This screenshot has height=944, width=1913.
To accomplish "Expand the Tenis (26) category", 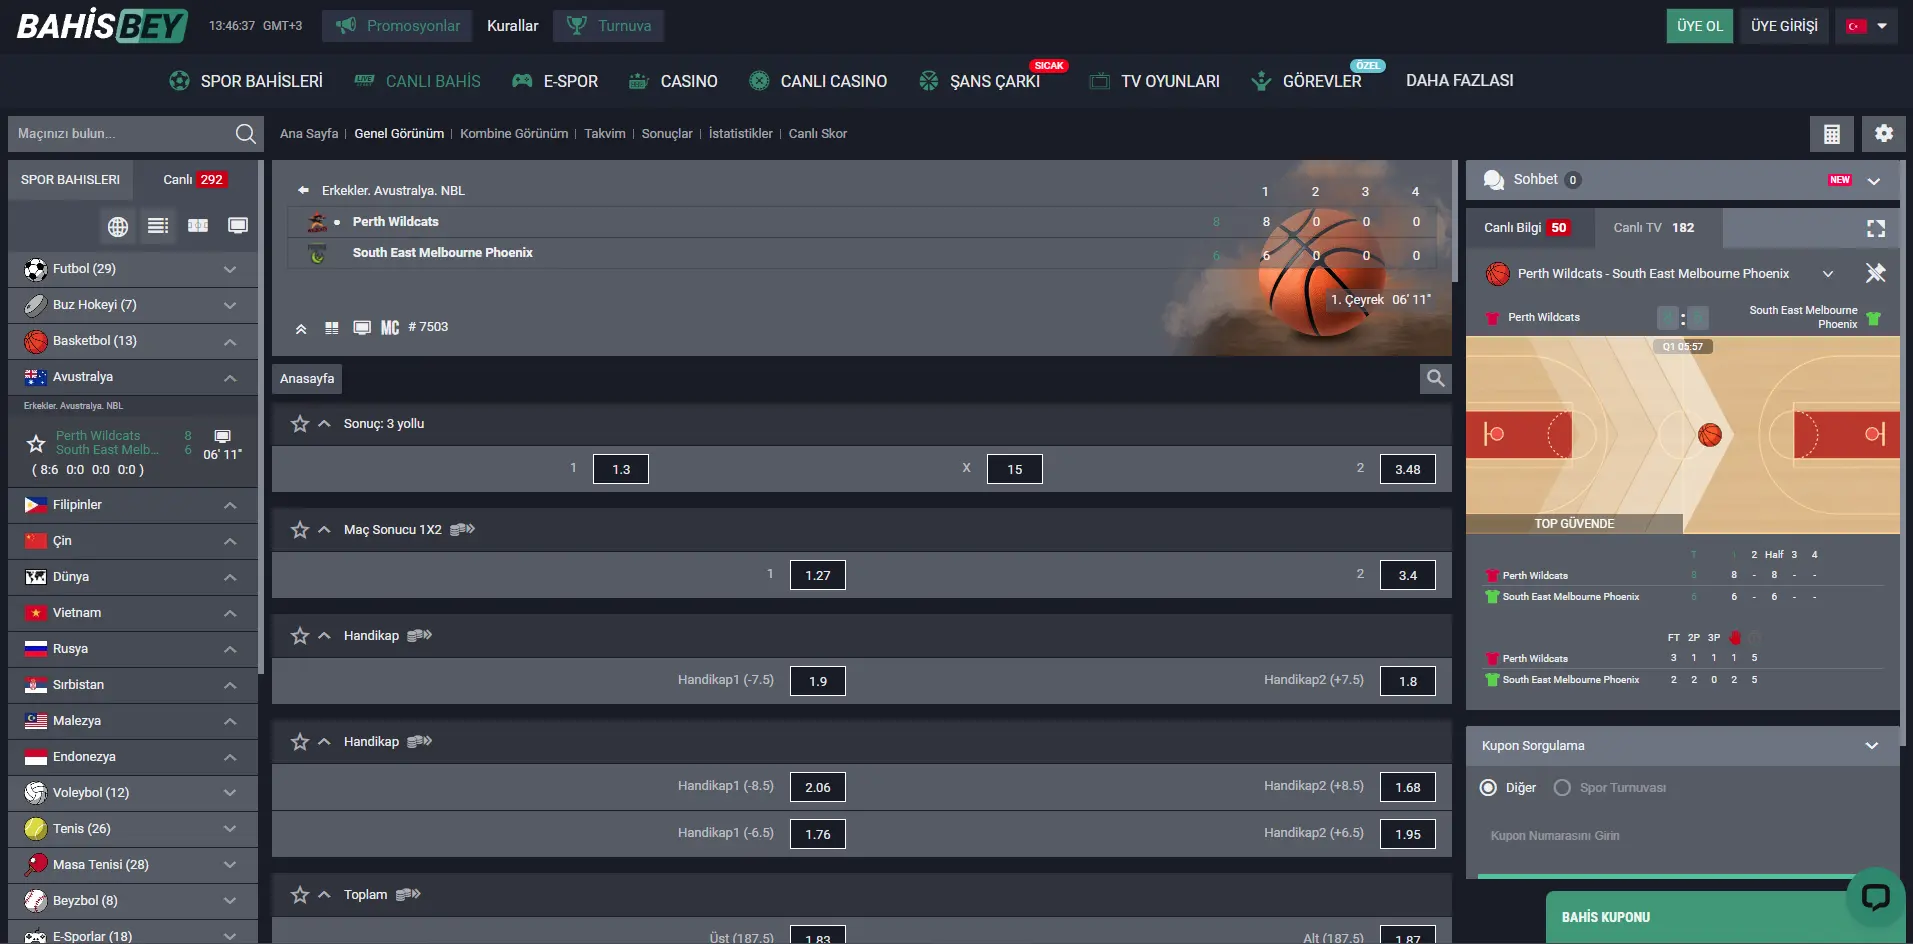I will coord(132,829).
